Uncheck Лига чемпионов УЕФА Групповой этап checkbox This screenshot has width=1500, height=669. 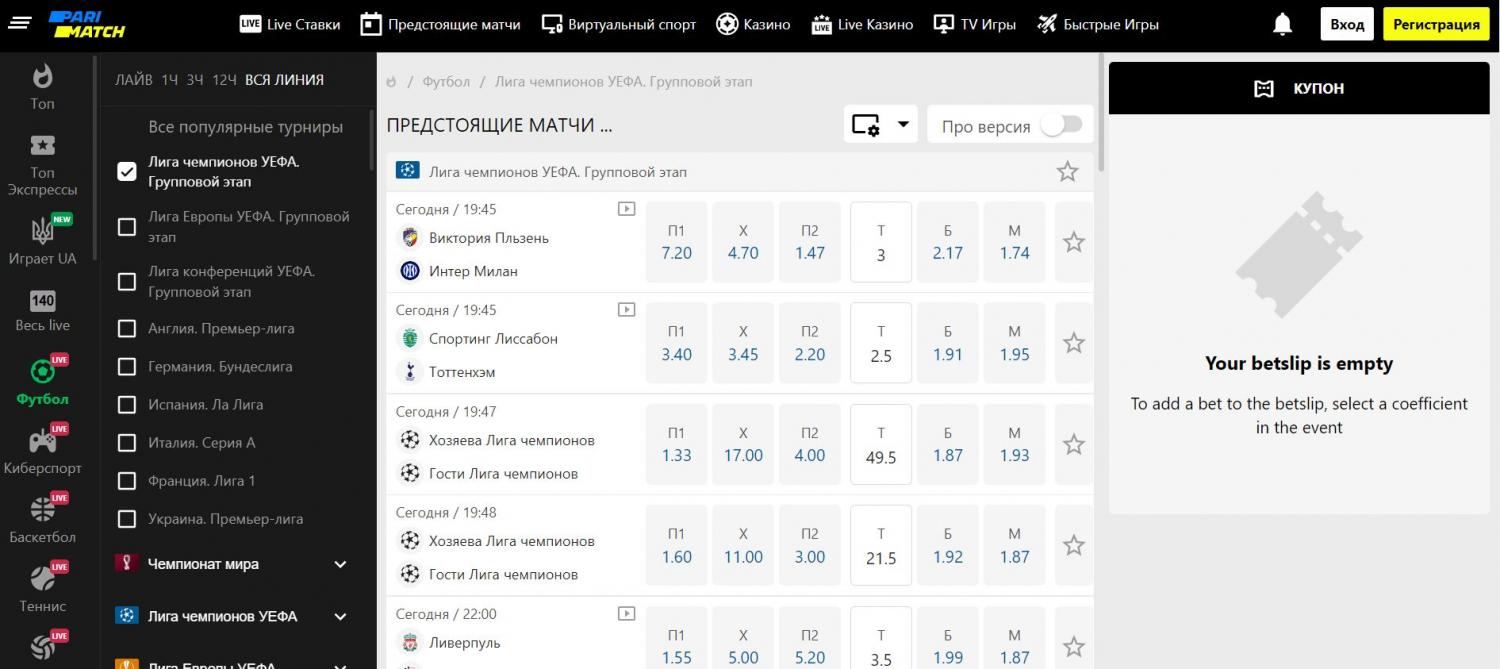[x=127, y=172]
